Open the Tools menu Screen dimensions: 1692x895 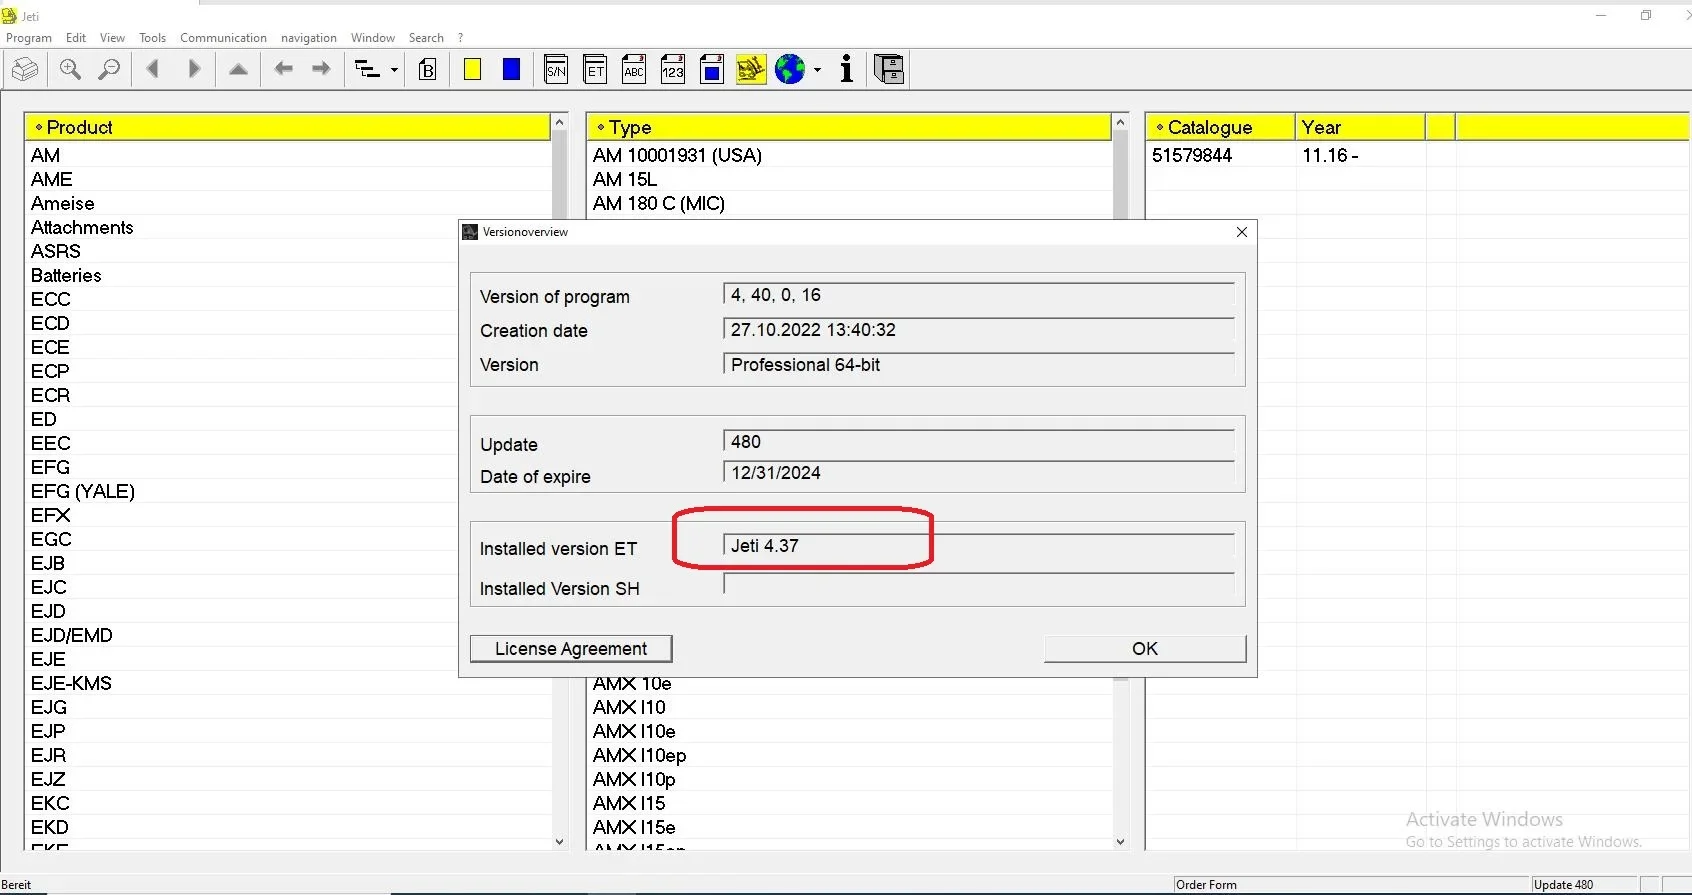coord(152,38)
